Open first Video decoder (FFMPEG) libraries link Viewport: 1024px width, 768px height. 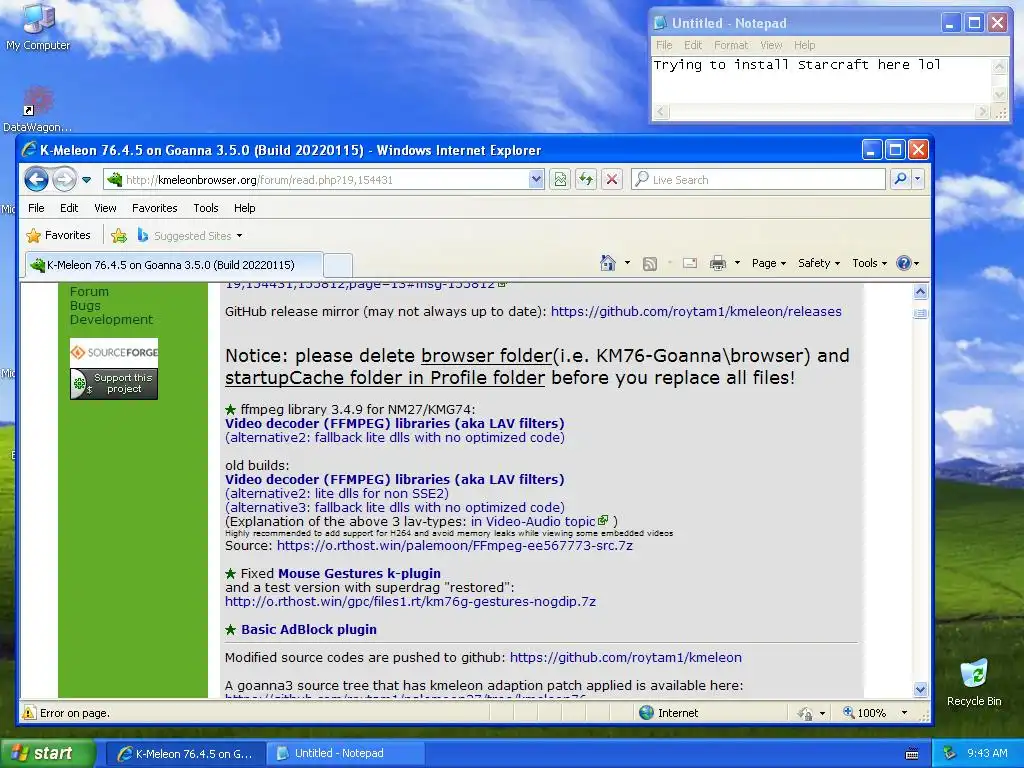(394, 423)
